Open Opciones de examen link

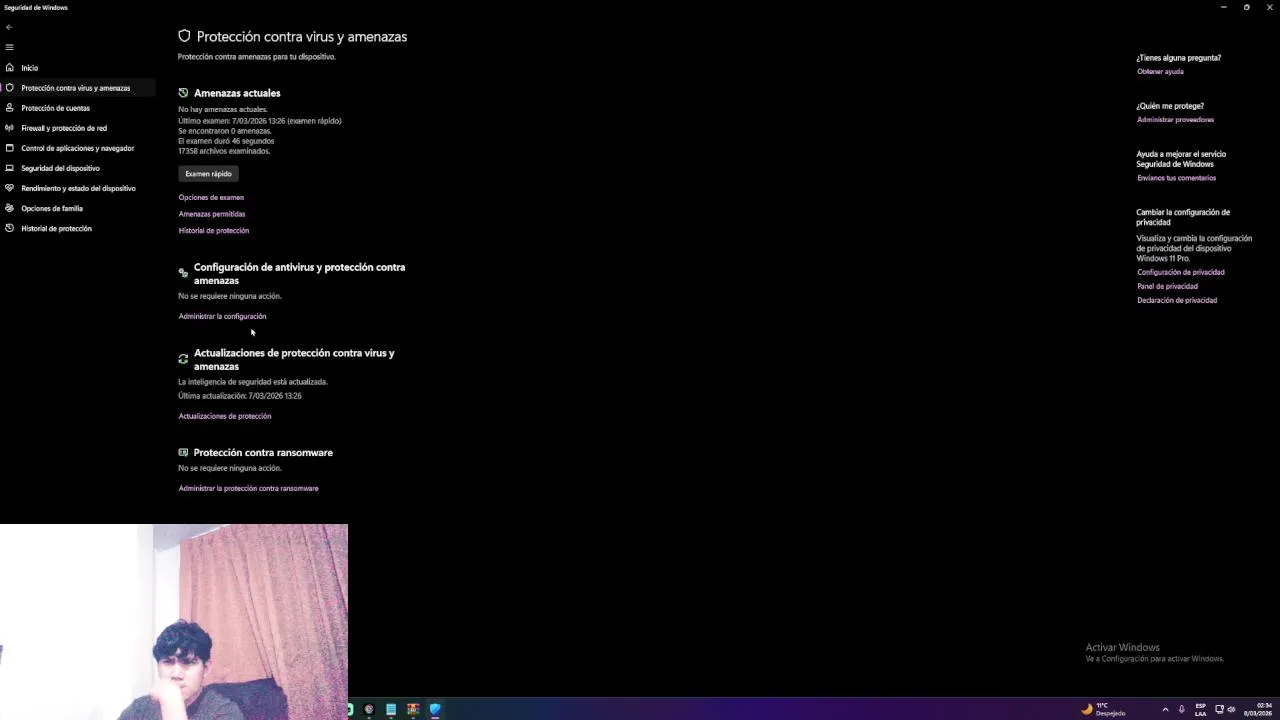[x=211, y=197]
